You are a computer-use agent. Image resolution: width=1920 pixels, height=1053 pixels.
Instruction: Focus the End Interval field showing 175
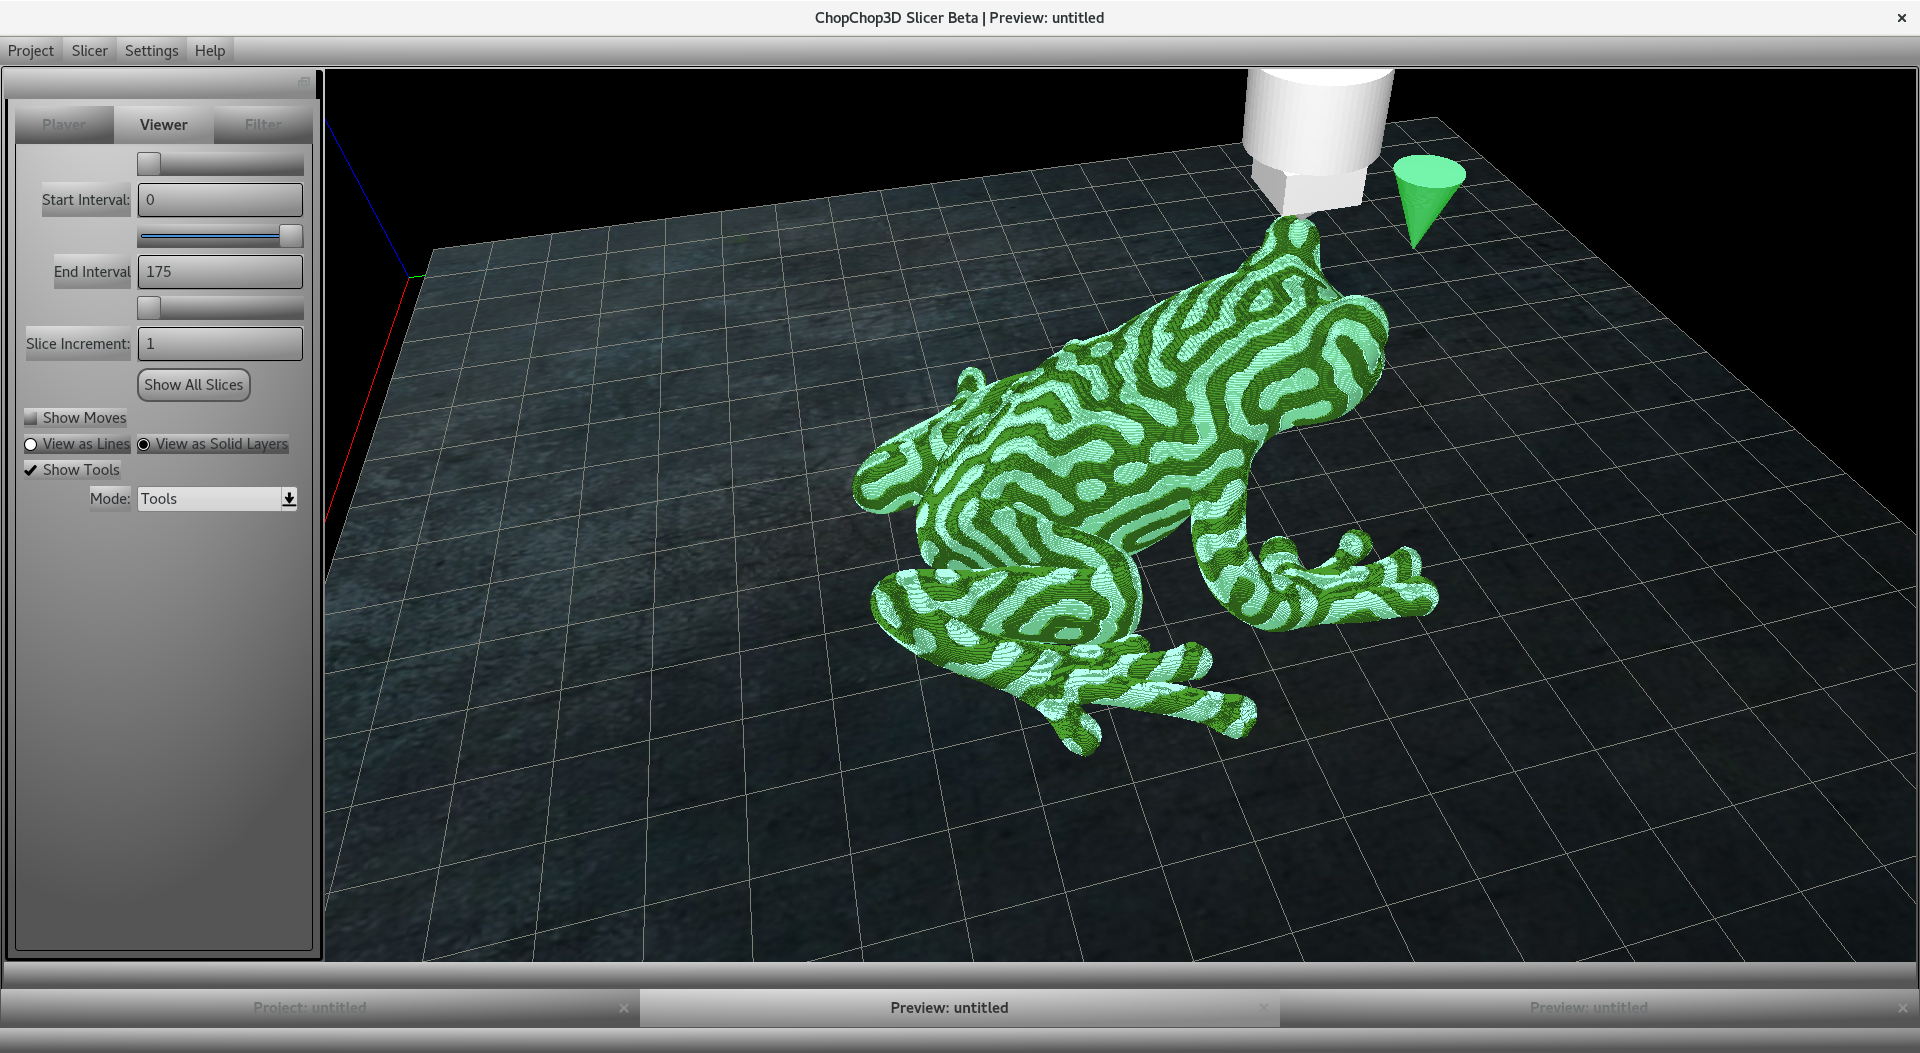click(x=220, y=272)
